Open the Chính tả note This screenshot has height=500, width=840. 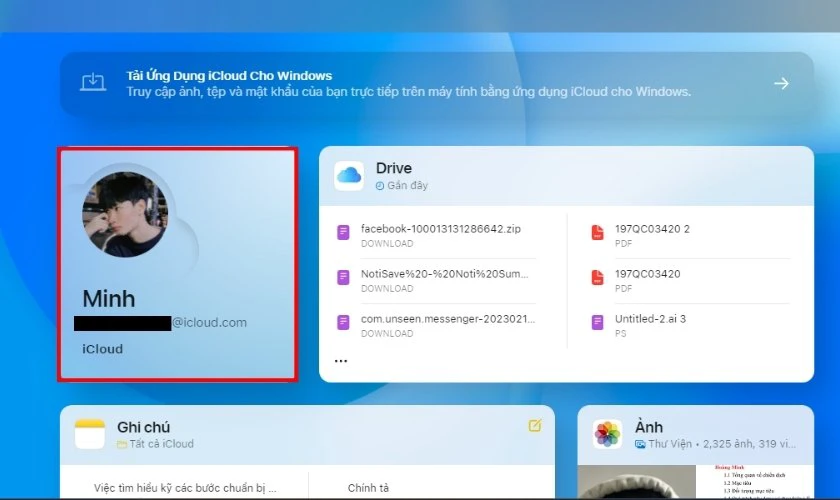368,488
